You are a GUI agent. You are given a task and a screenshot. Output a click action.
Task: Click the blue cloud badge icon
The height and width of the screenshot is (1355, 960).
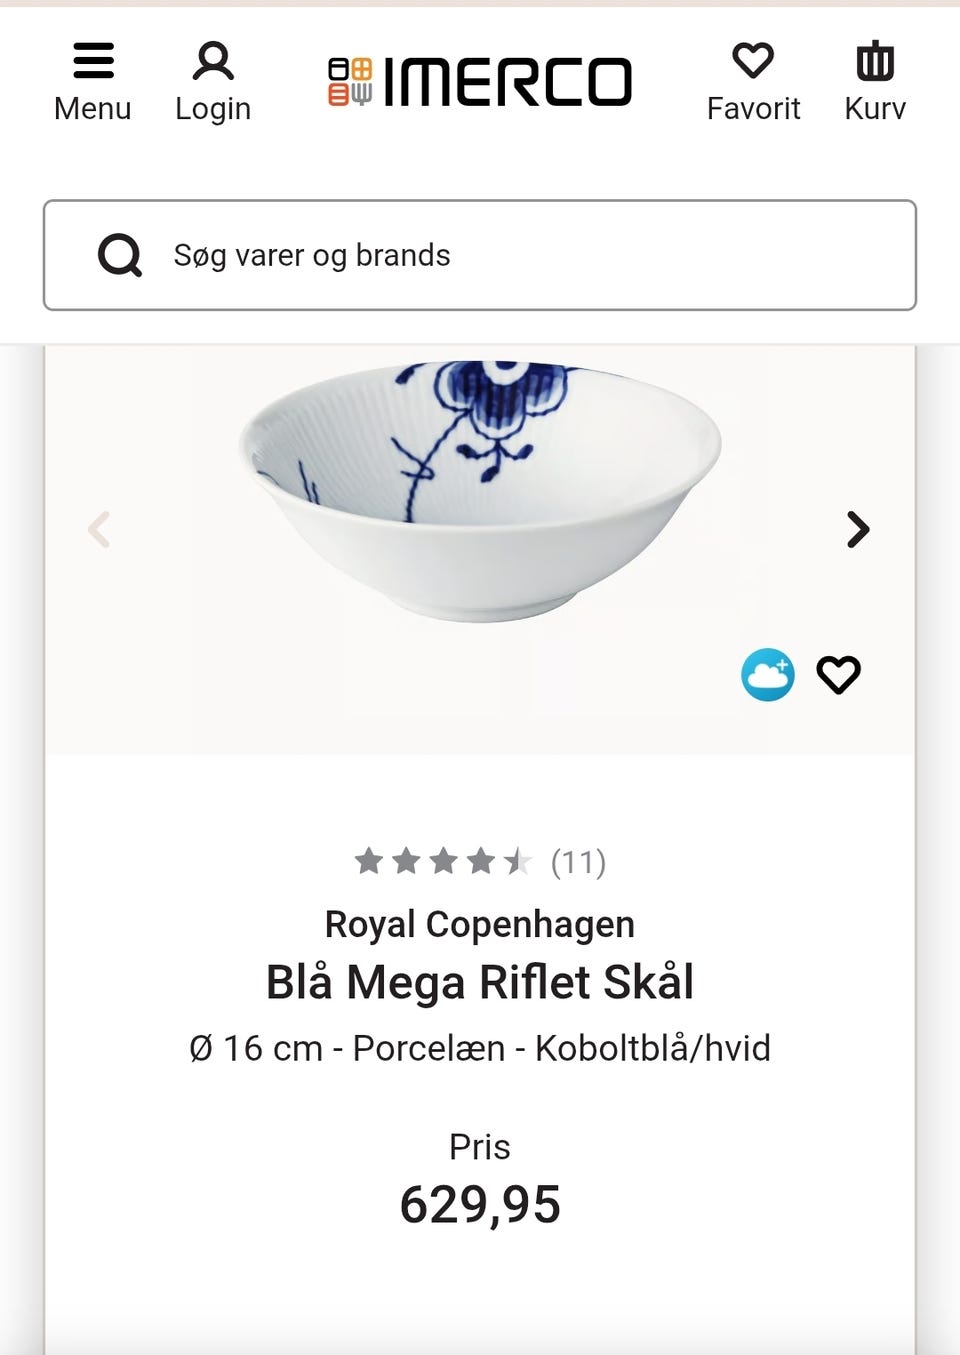768,675
